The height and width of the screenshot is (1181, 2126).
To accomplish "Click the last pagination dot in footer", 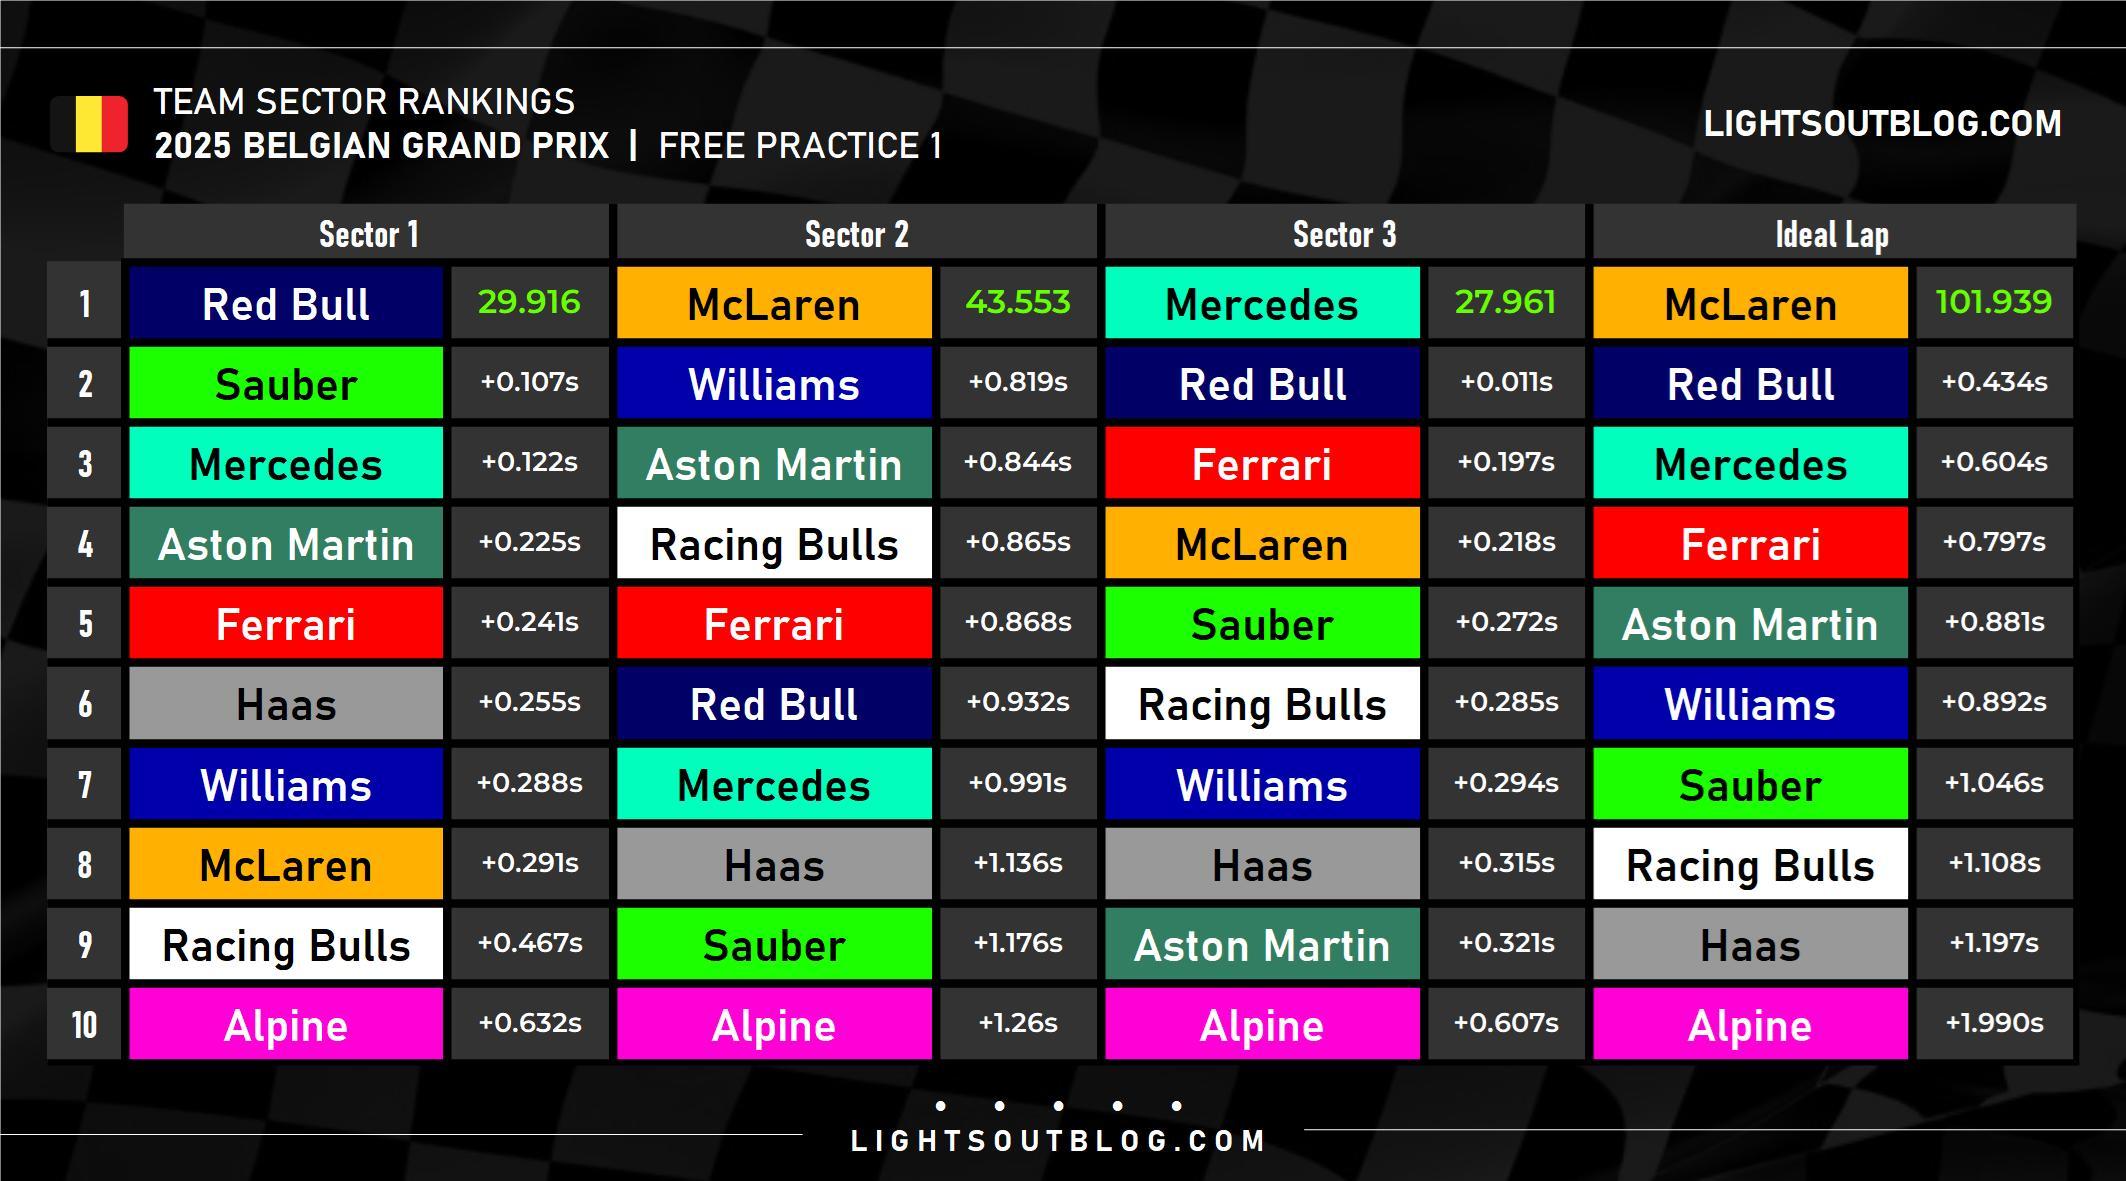I will point(1177,1106).
